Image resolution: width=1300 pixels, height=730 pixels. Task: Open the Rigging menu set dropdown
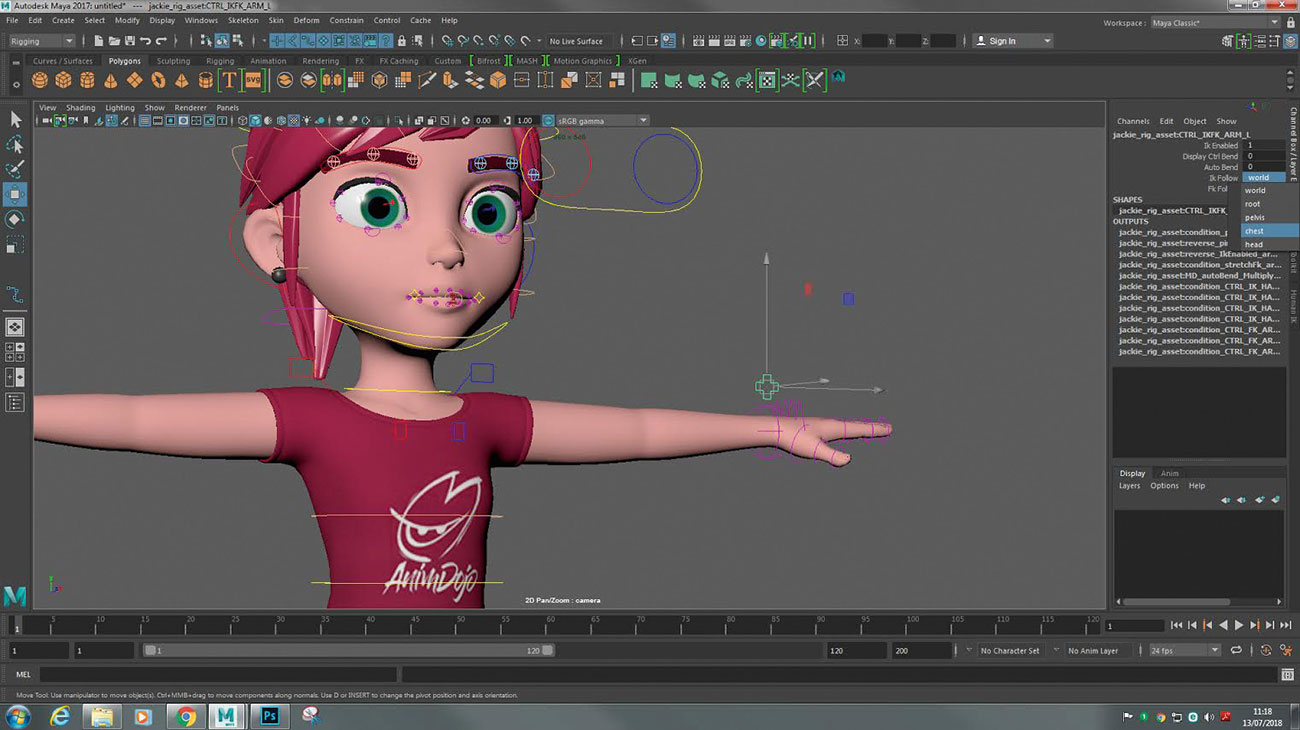(x=42, y=41)
